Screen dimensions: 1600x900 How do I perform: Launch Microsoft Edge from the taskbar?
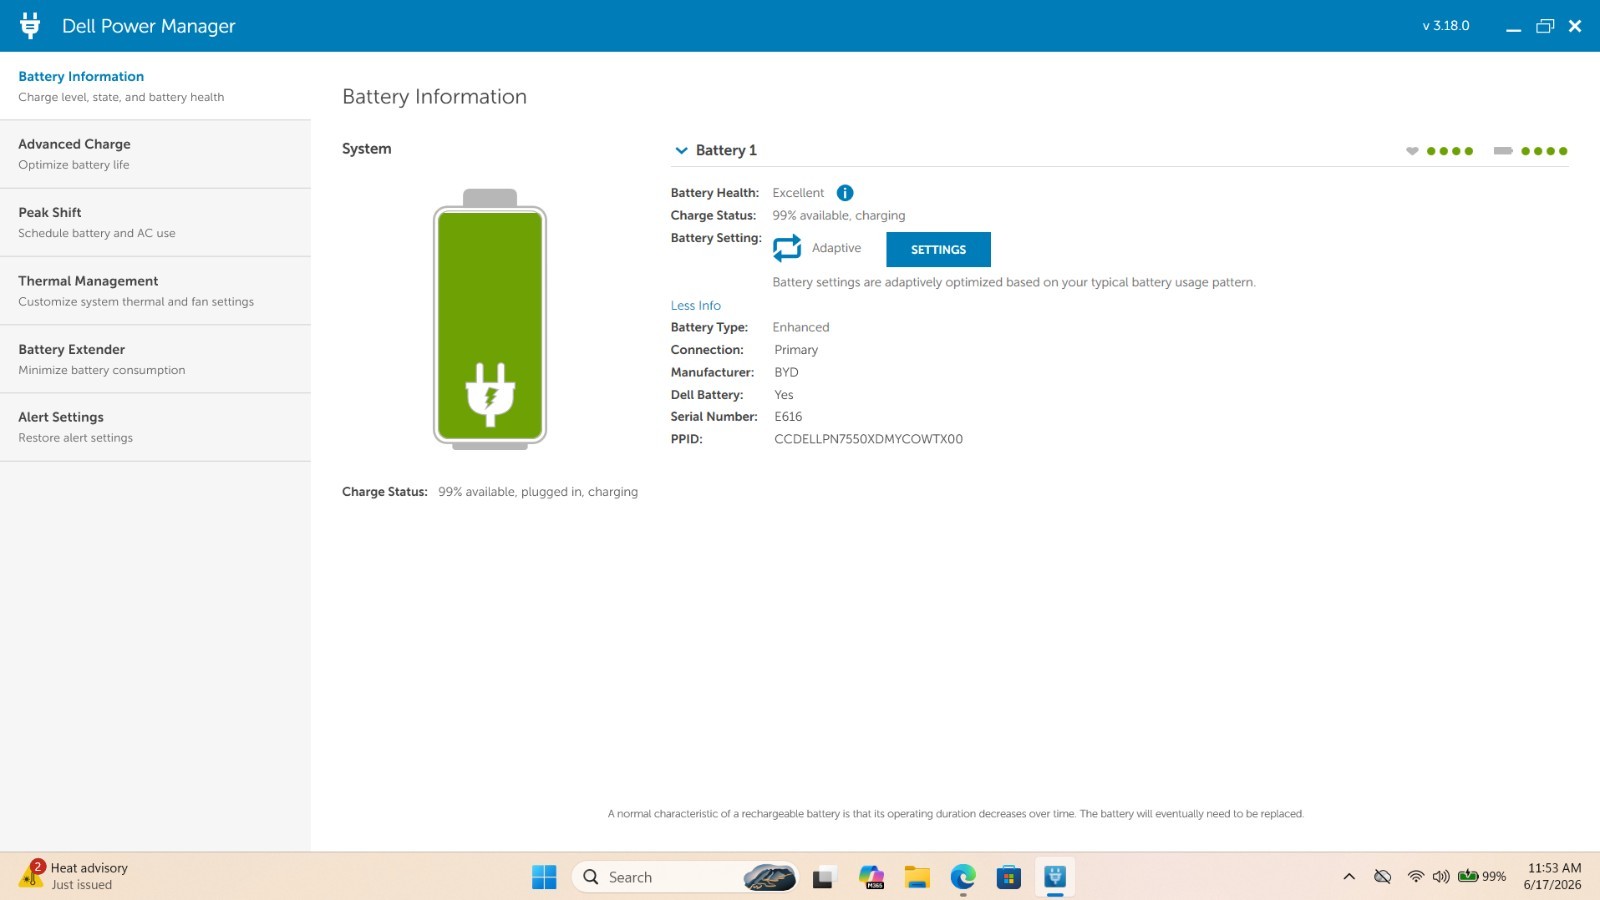[x=963, y=877]
